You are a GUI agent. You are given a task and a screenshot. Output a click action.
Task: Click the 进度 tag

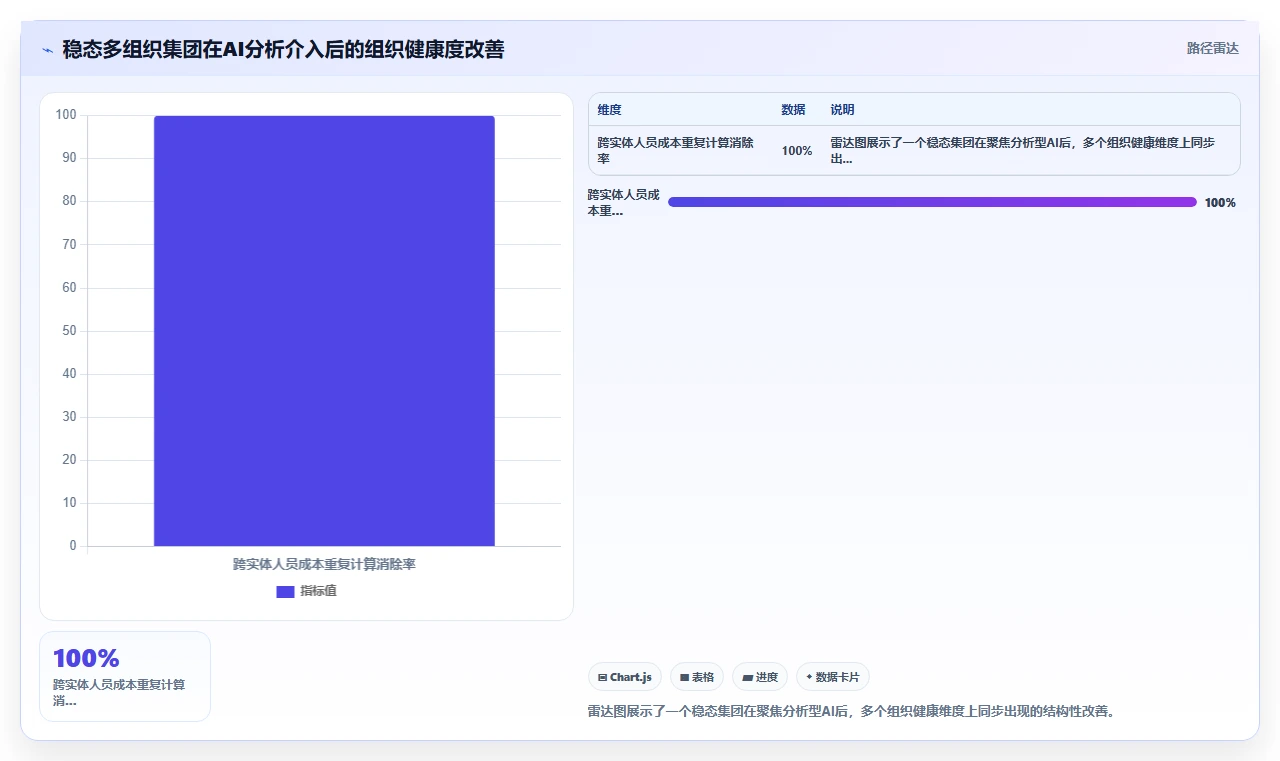pos(760,677)
